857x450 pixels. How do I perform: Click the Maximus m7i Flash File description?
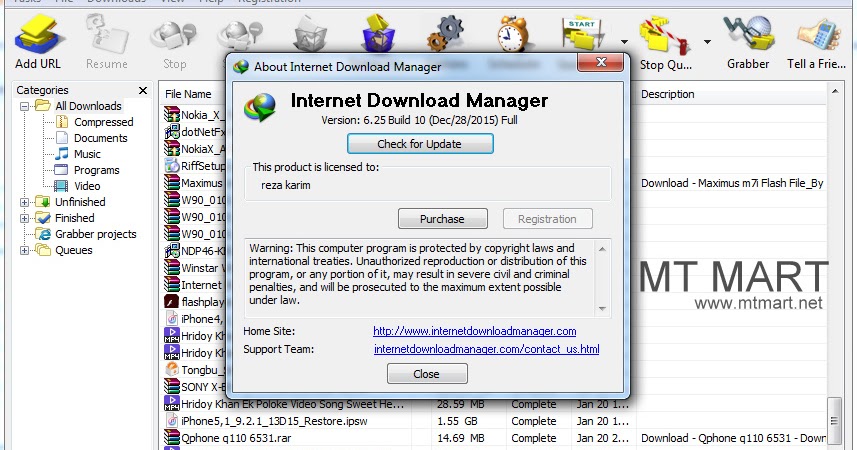click(x=732, y=183)
